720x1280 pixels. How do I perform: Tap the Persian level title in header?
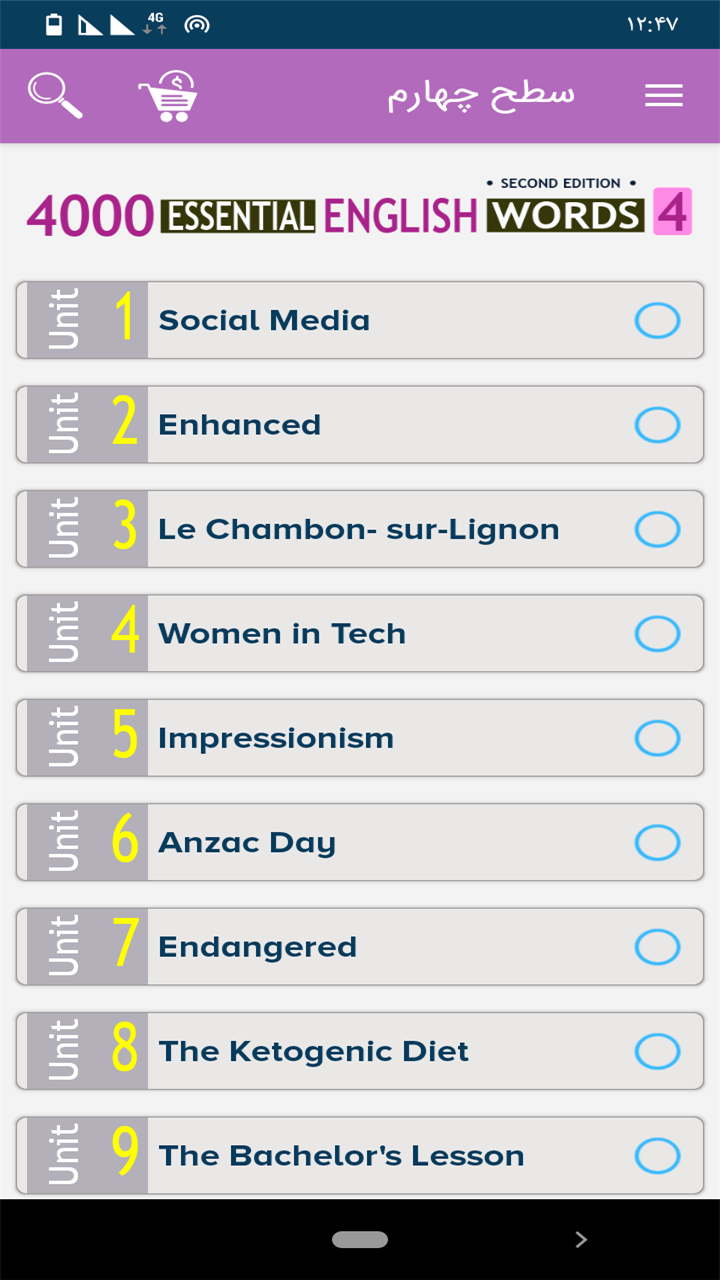(481, 96)
